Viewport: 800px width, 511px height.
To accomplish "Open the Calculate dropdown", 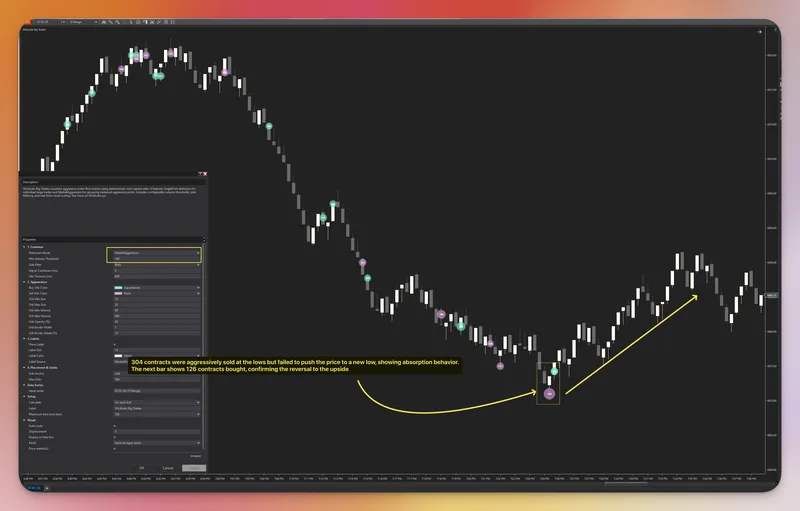I will tap(157, 402).
